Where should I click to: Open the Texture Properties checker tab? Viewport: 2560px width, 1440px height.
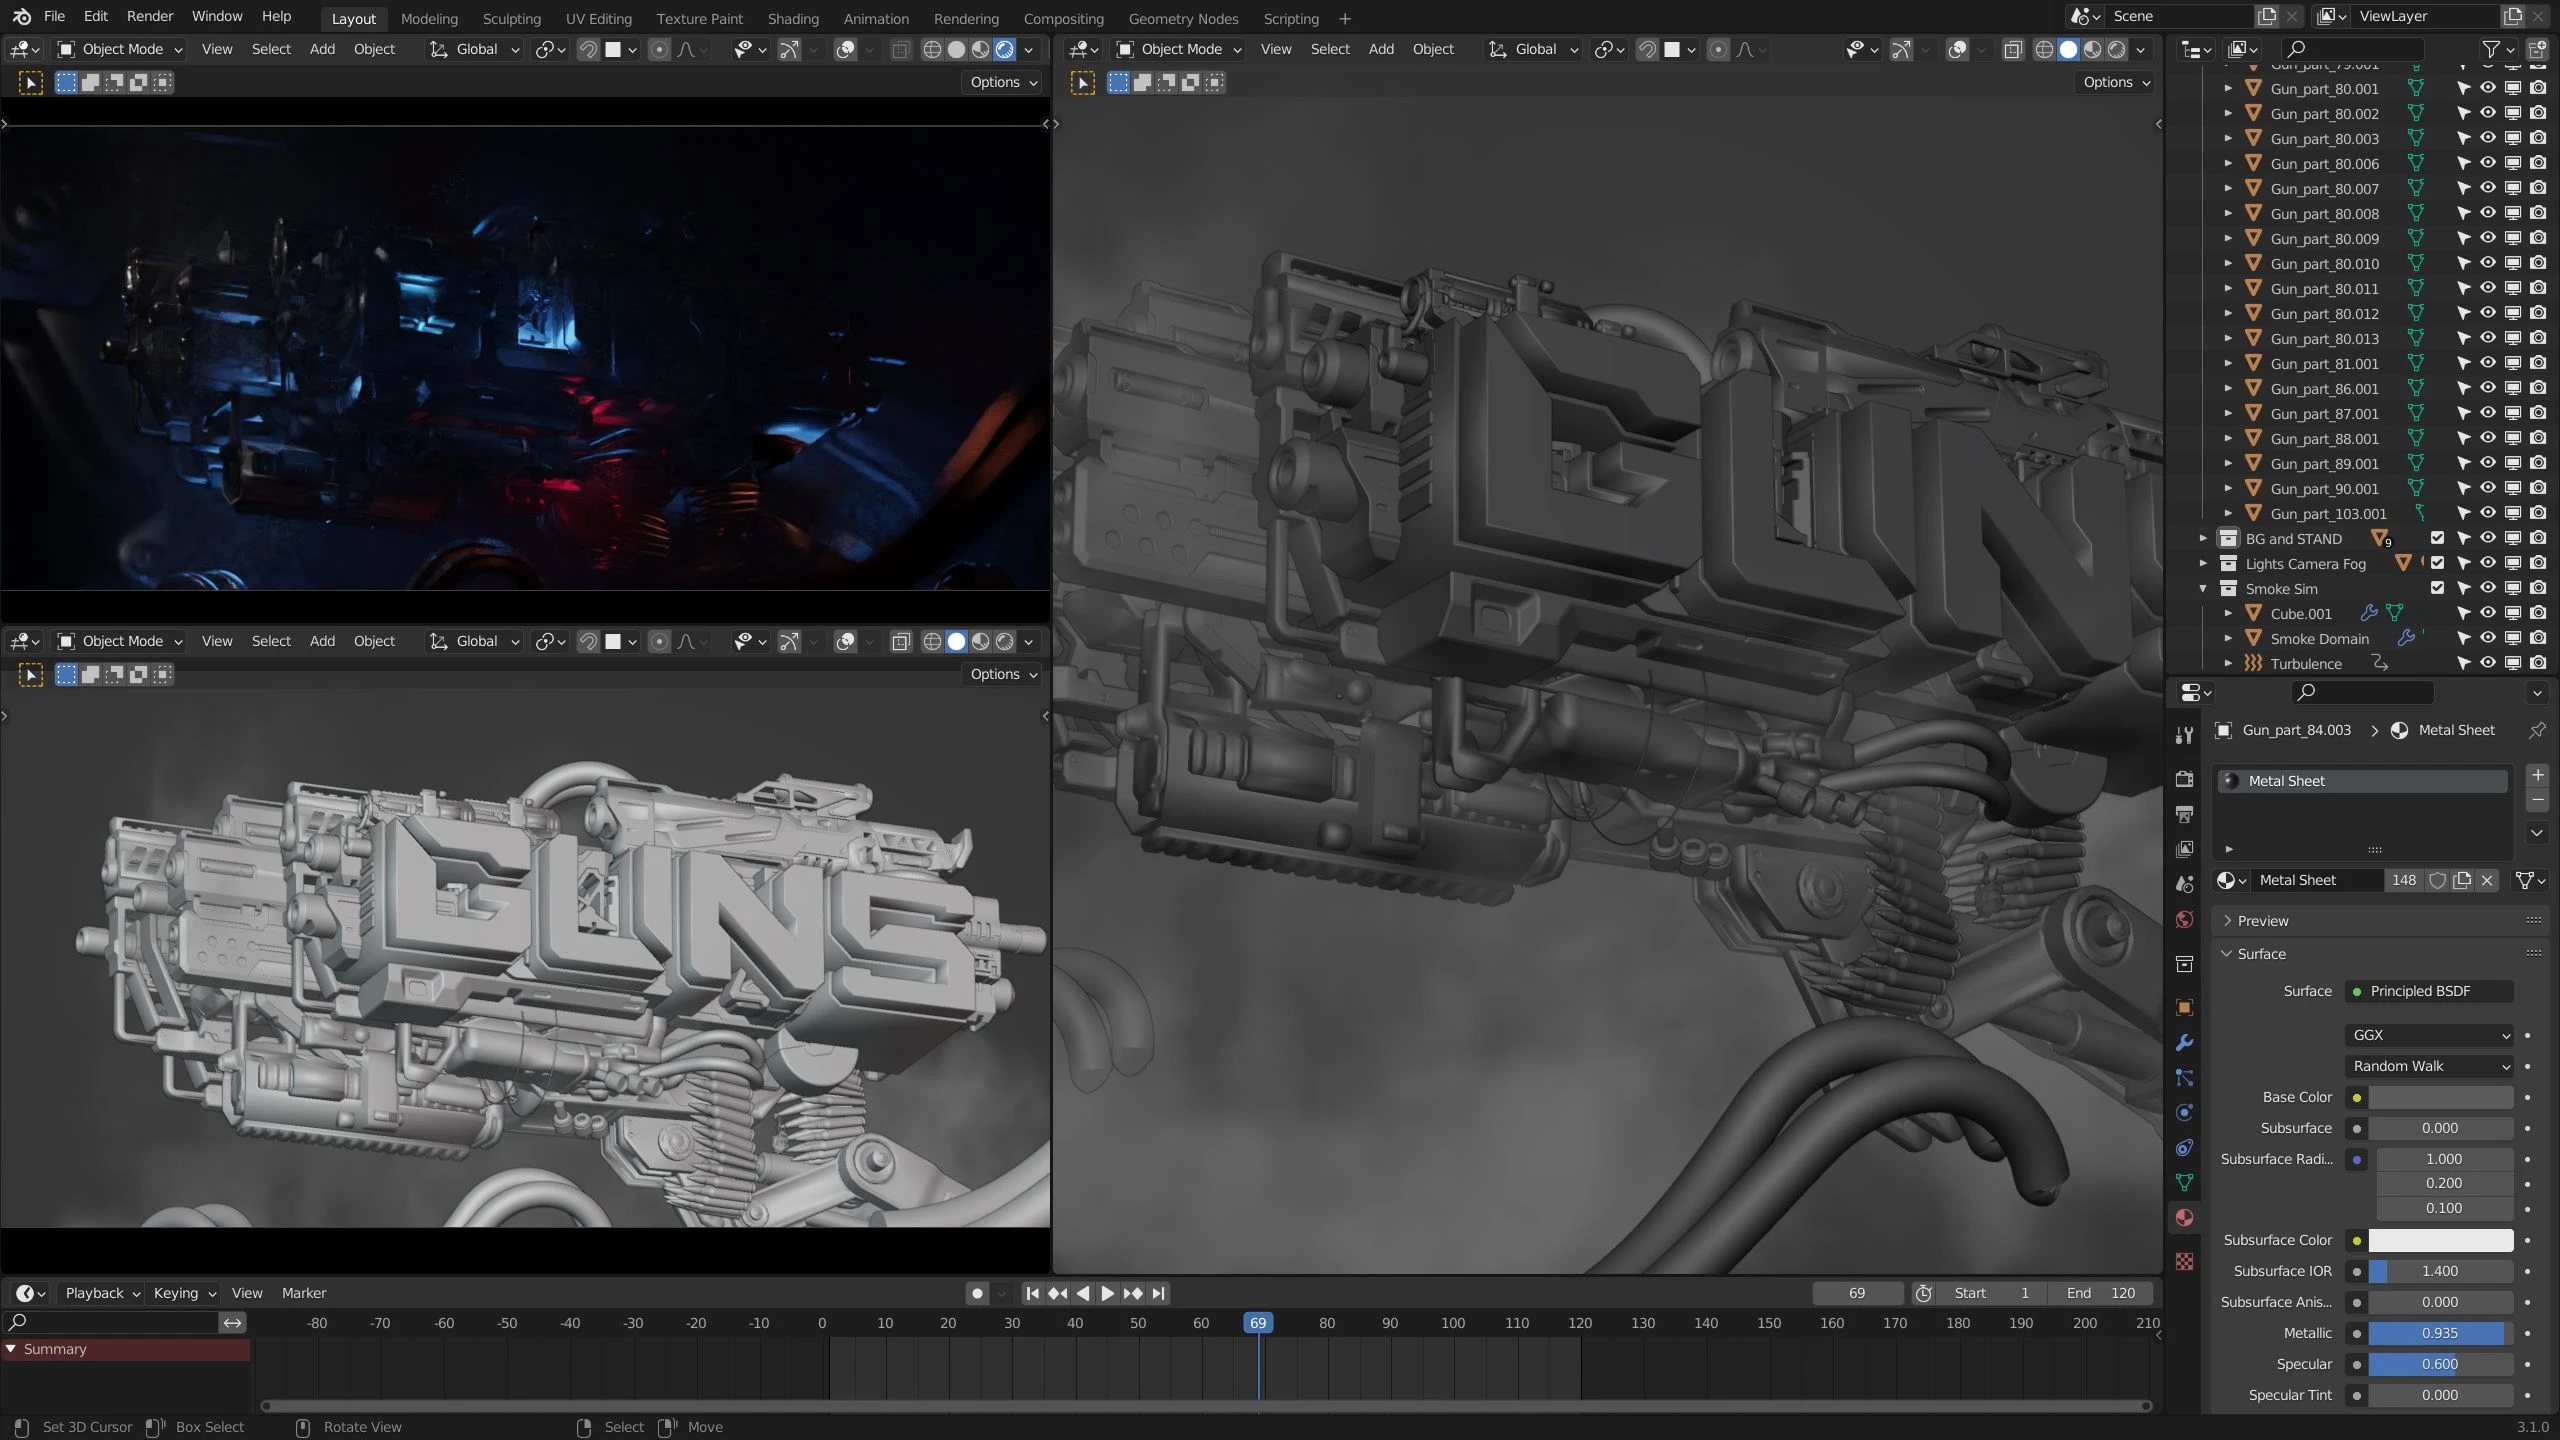2185,1262
